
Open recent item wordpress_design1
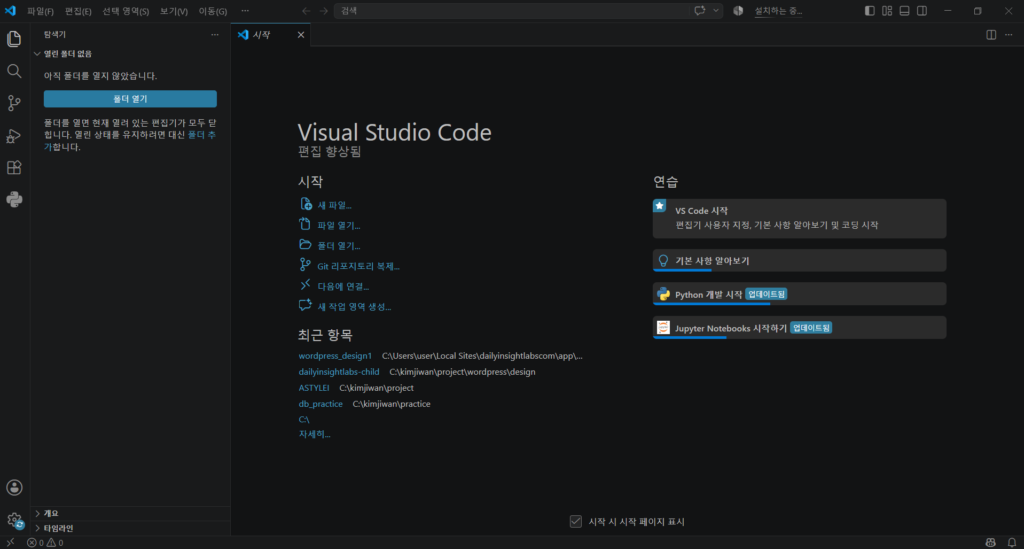(x=335, y=356)
